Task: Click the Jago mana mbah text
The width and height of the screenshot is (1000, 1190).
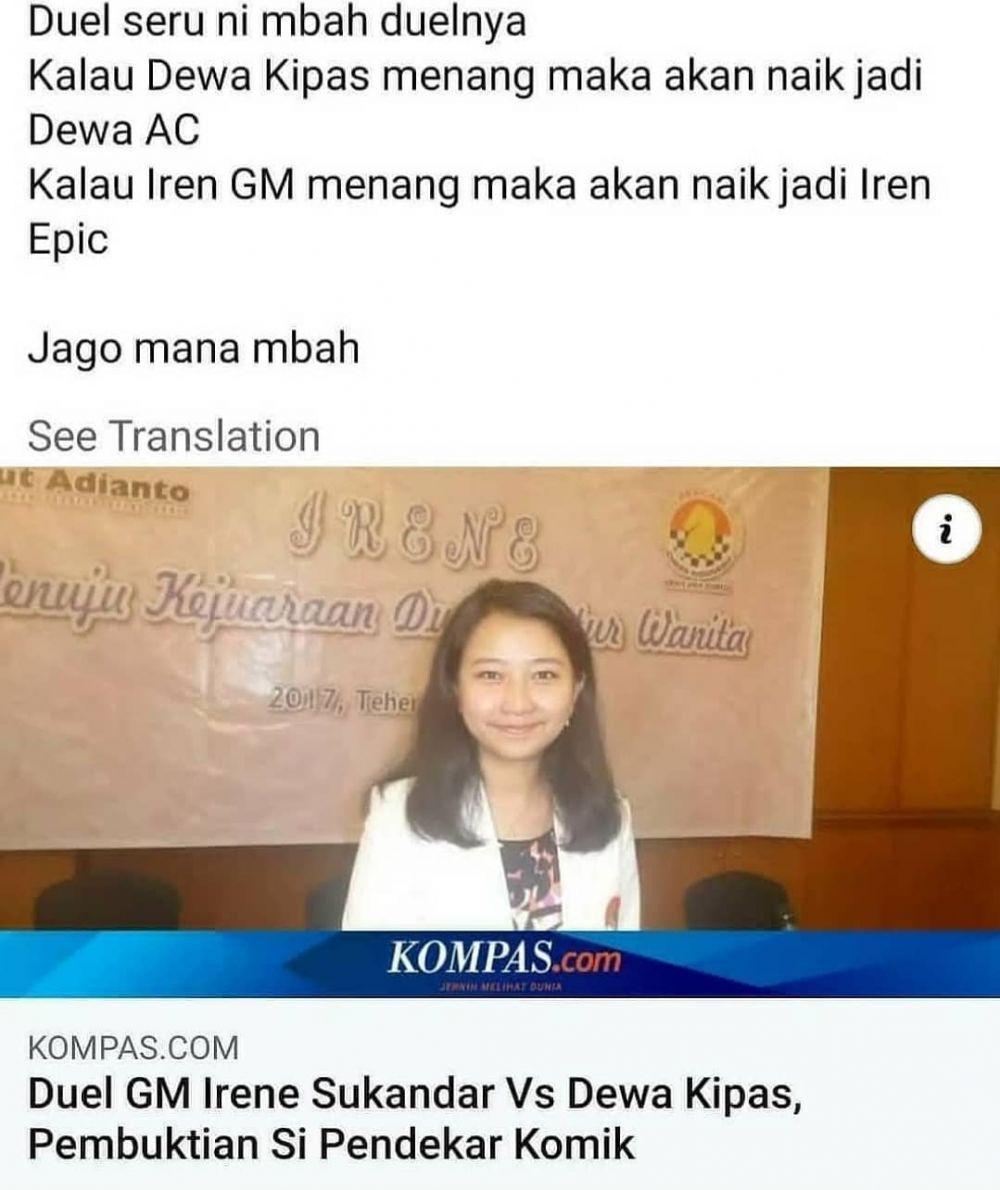Action: coord(193,348)
